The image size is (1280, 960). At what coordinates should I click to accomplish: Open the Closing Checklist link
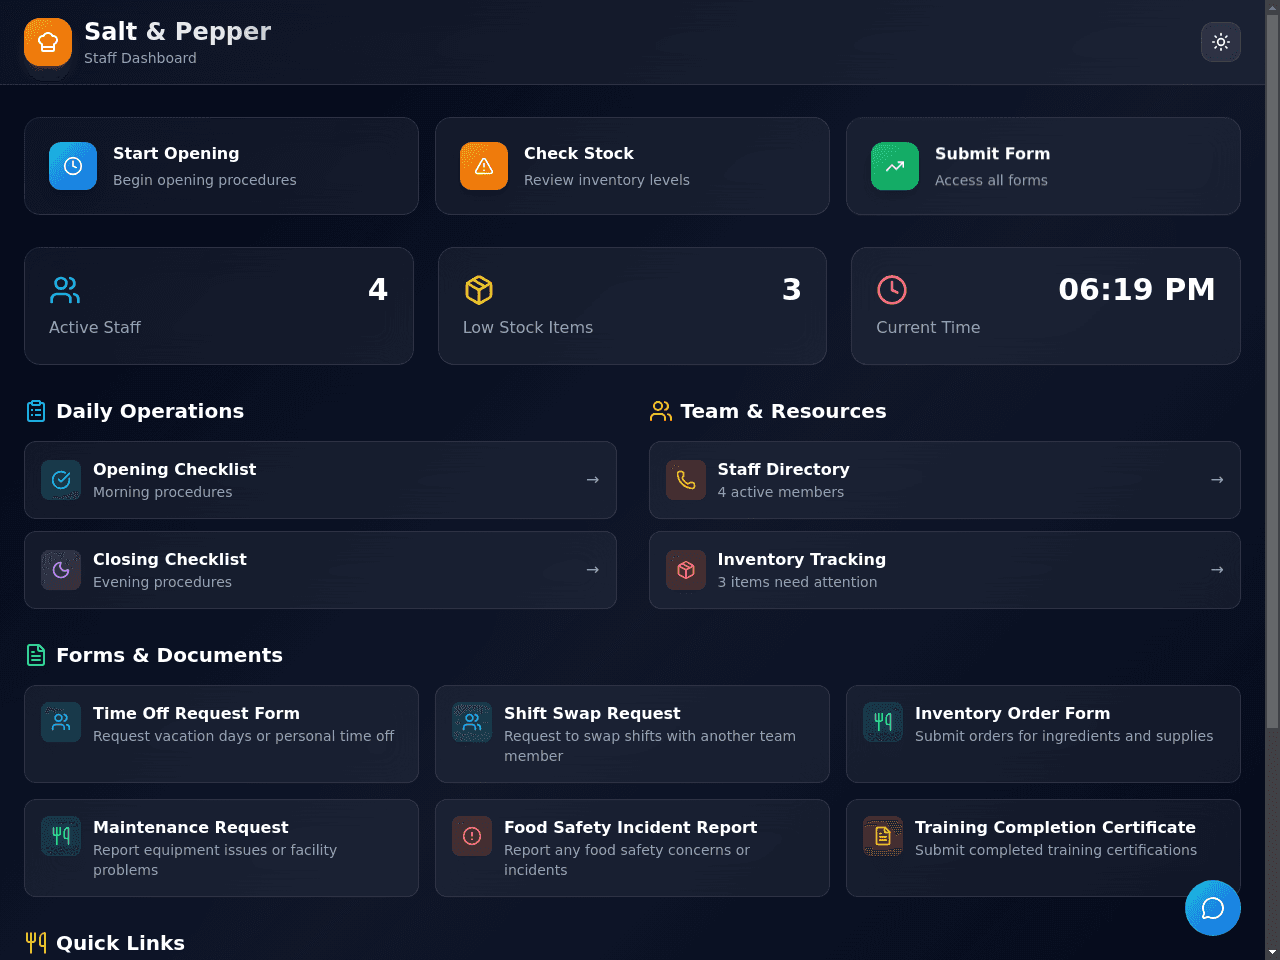coord(320,570)
